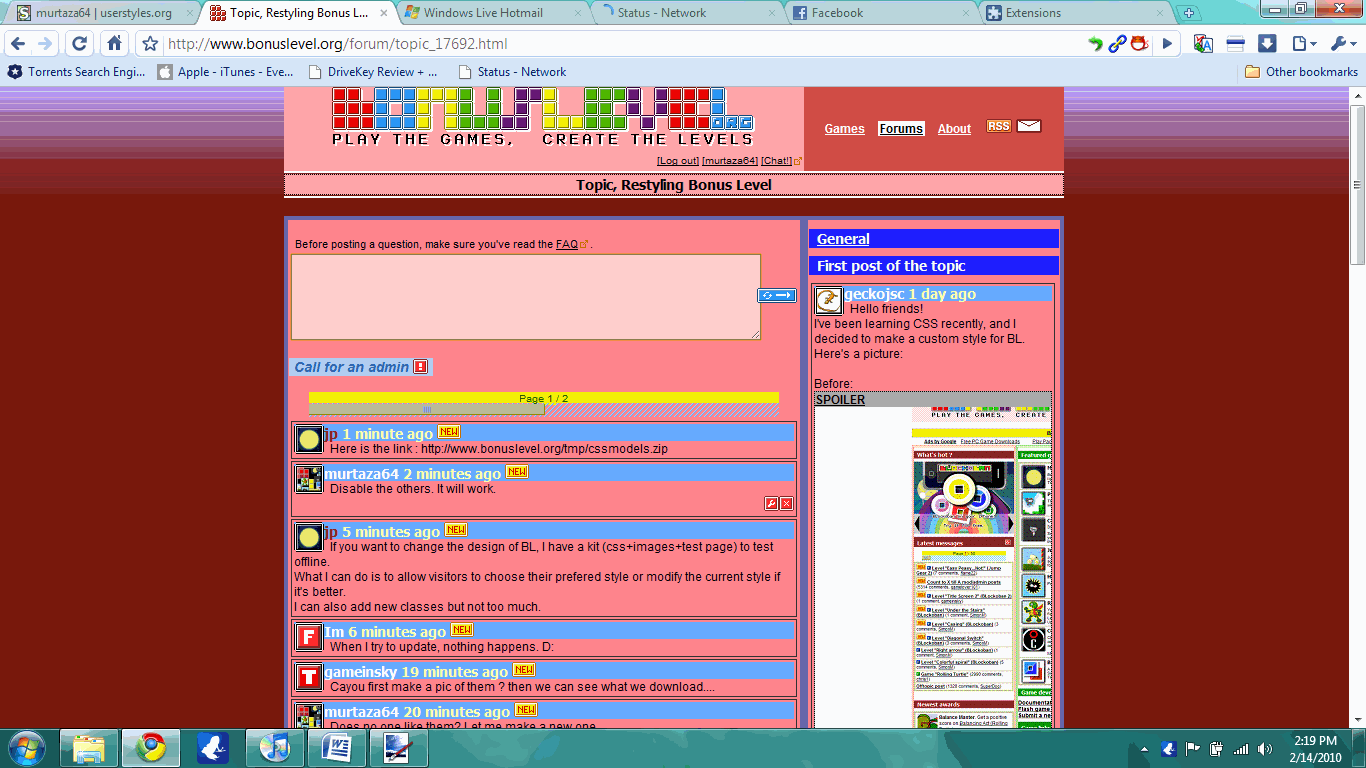1366x768 pixels.
Task: Click the Windows Start button
Action: (x=25, y=748)
